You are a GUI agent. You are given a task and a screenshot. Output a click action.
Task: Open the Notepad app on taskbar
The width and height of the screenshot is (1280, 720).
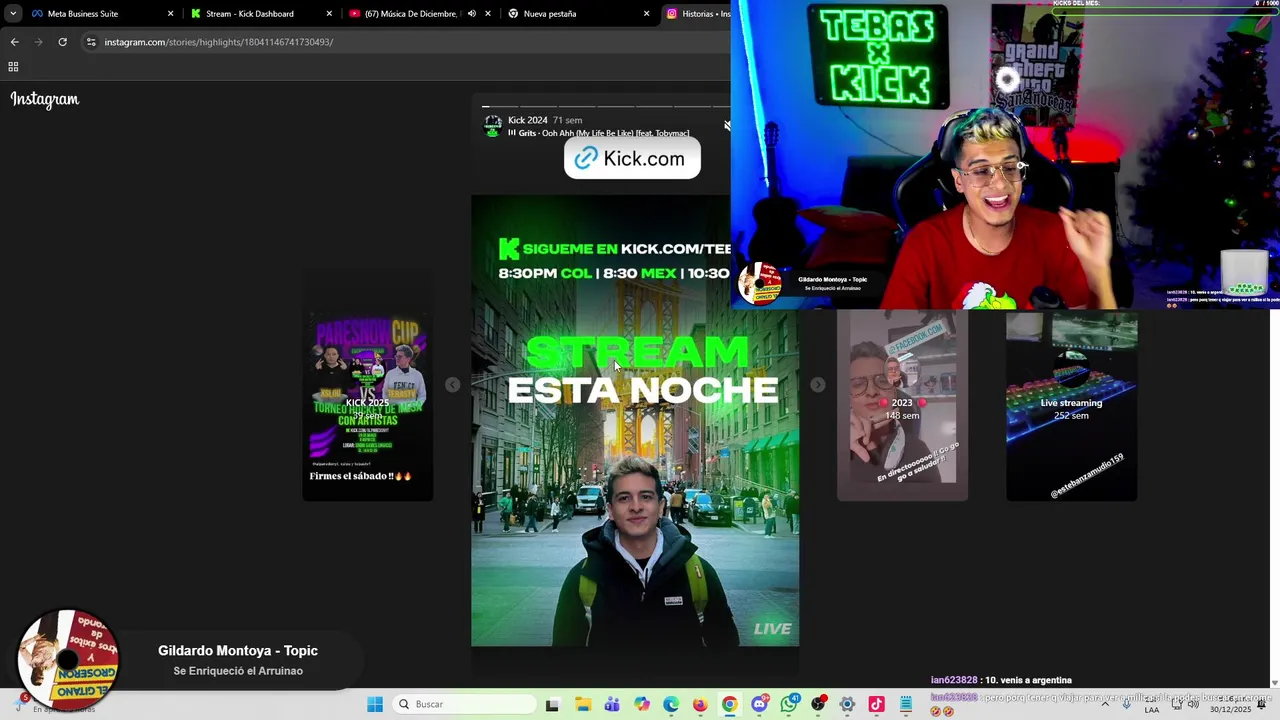[x=906, y=704]
